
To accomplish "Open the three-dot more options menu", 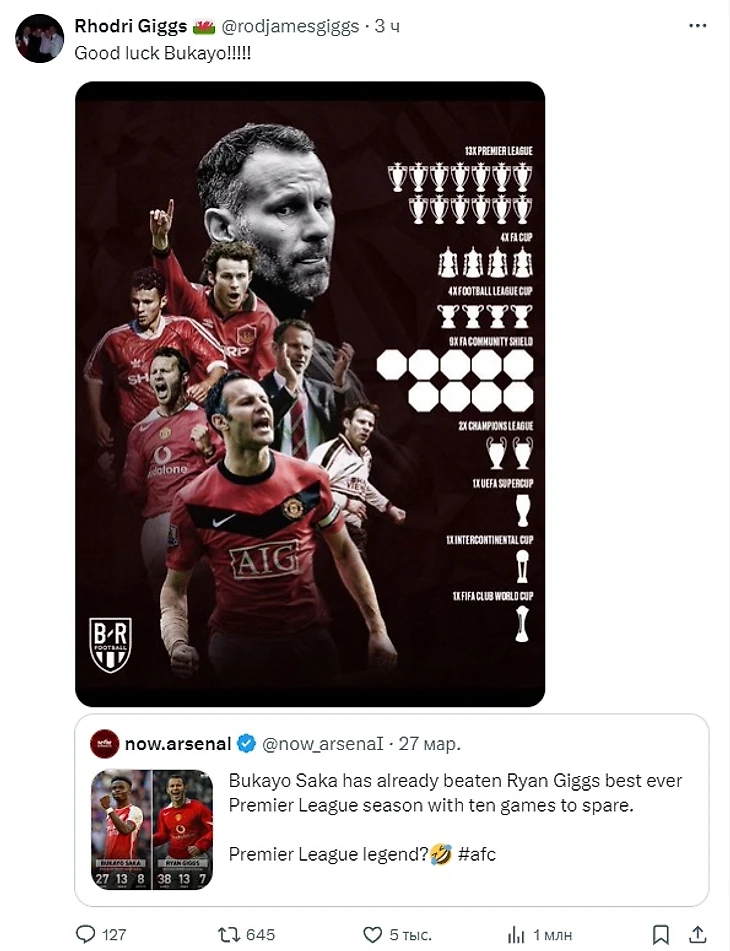I will click(x=698, y=26).
